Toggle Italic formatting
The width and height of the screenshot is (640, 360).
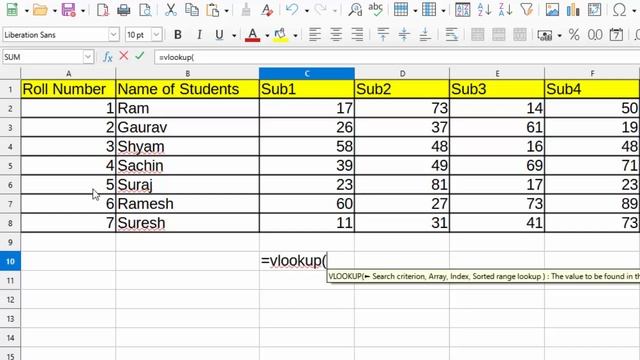tap(199, 35)
